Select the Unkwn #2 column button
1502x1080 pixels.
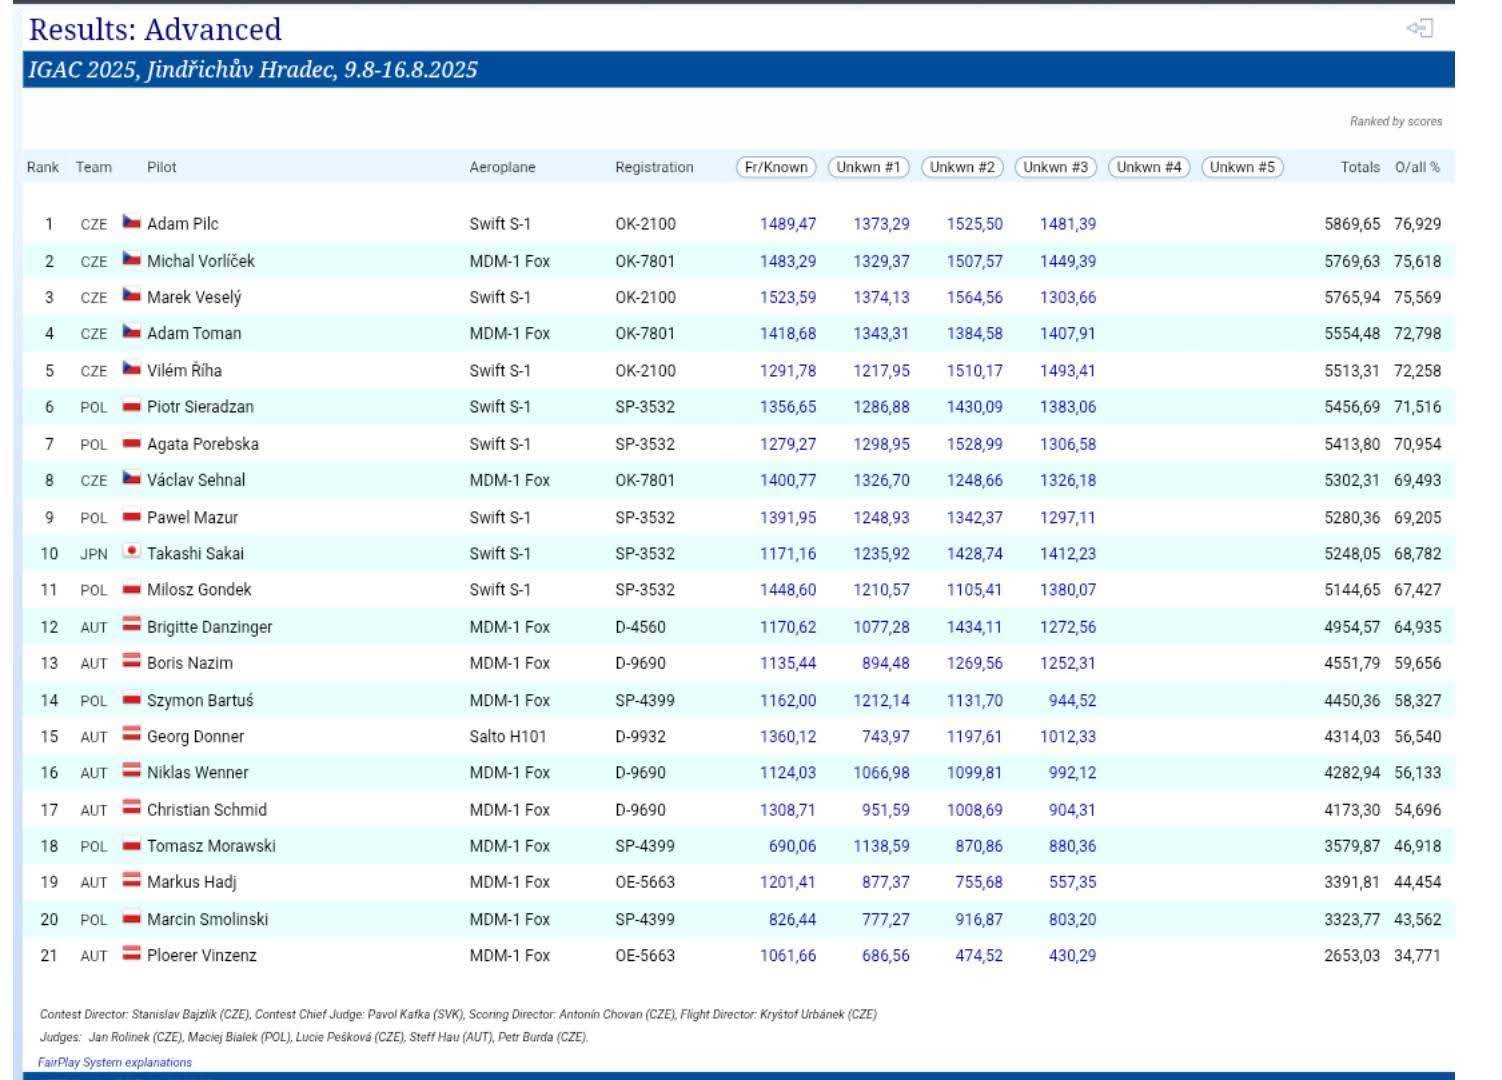click(962, 167)
